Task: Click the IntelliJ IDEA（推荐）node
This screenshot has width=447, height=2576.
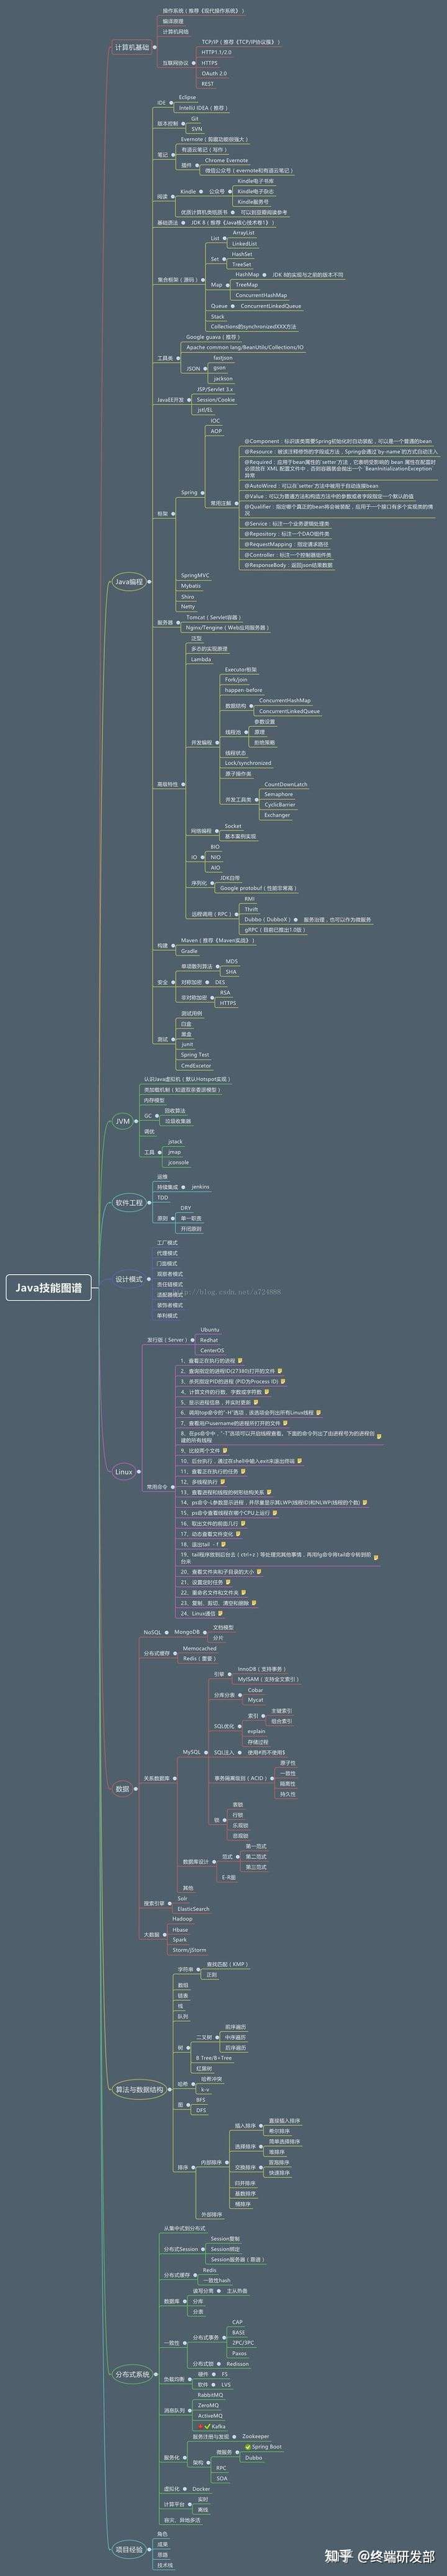Action: (203, 108)
